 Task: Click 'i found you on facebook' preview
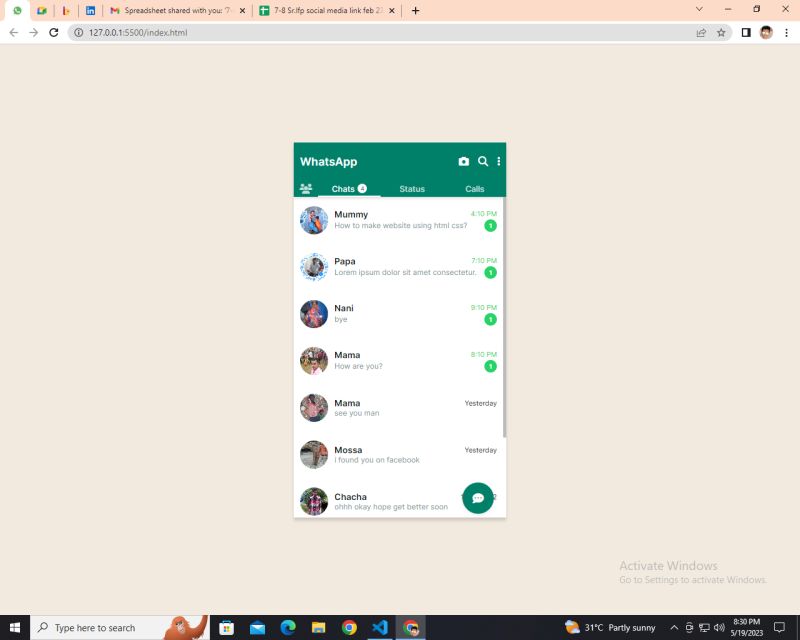pyautogui.click(x=377, y=460)
